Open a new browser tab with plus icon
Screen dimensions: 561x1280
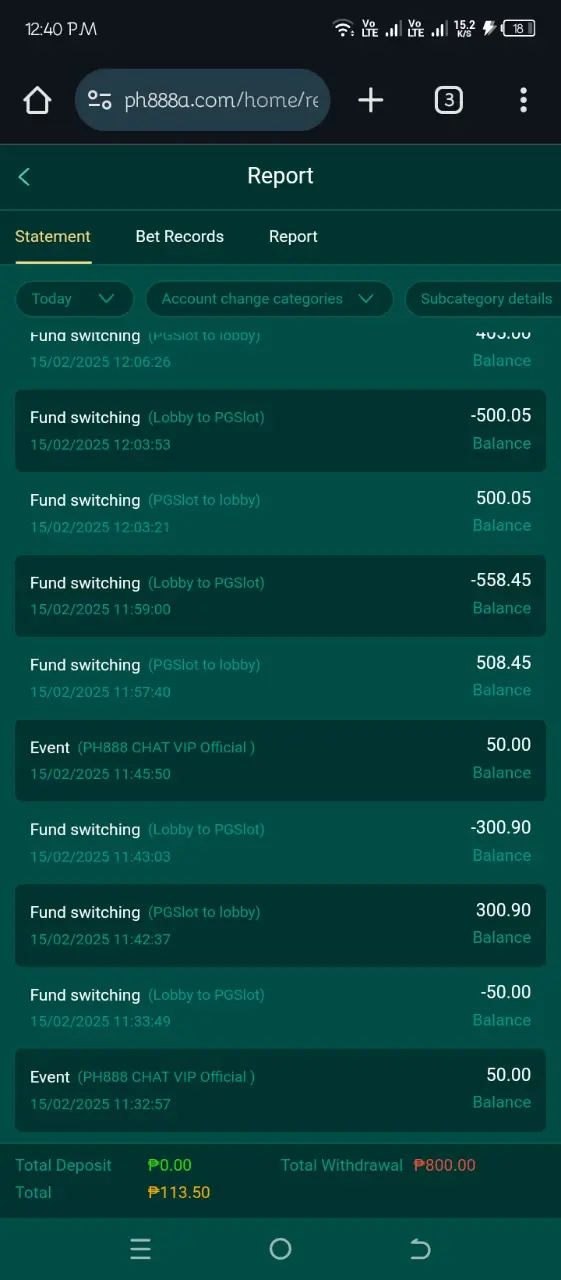[371, 100]
